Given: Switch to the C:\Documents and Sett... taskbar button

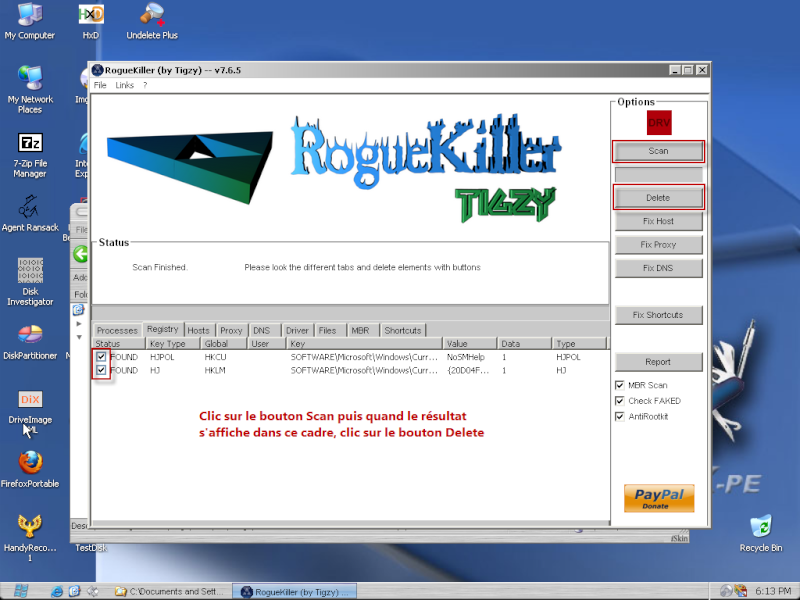Looking at the screenshot, I should tap(170, 592).
